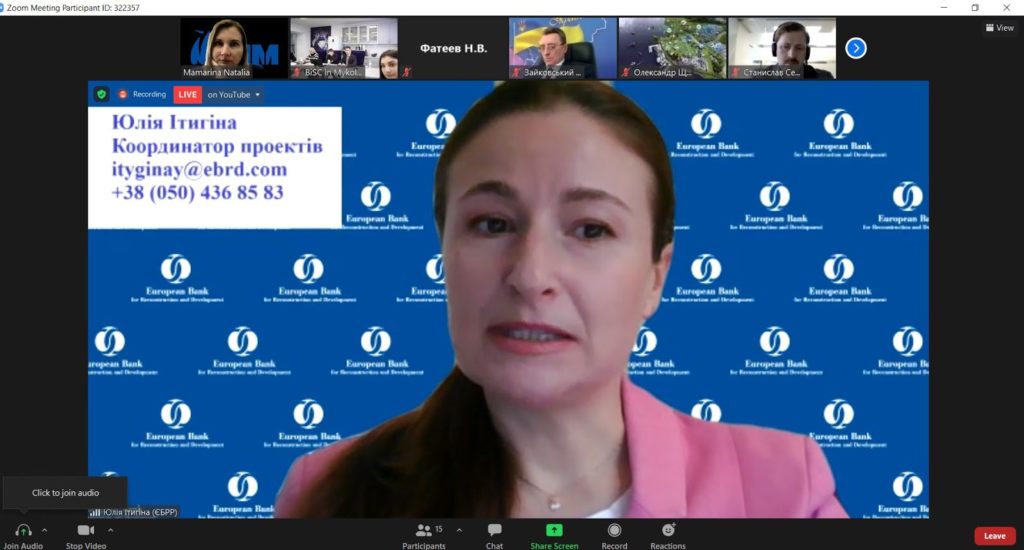
Task: Click the green encryption shield icon
Action: click(101, 94)
